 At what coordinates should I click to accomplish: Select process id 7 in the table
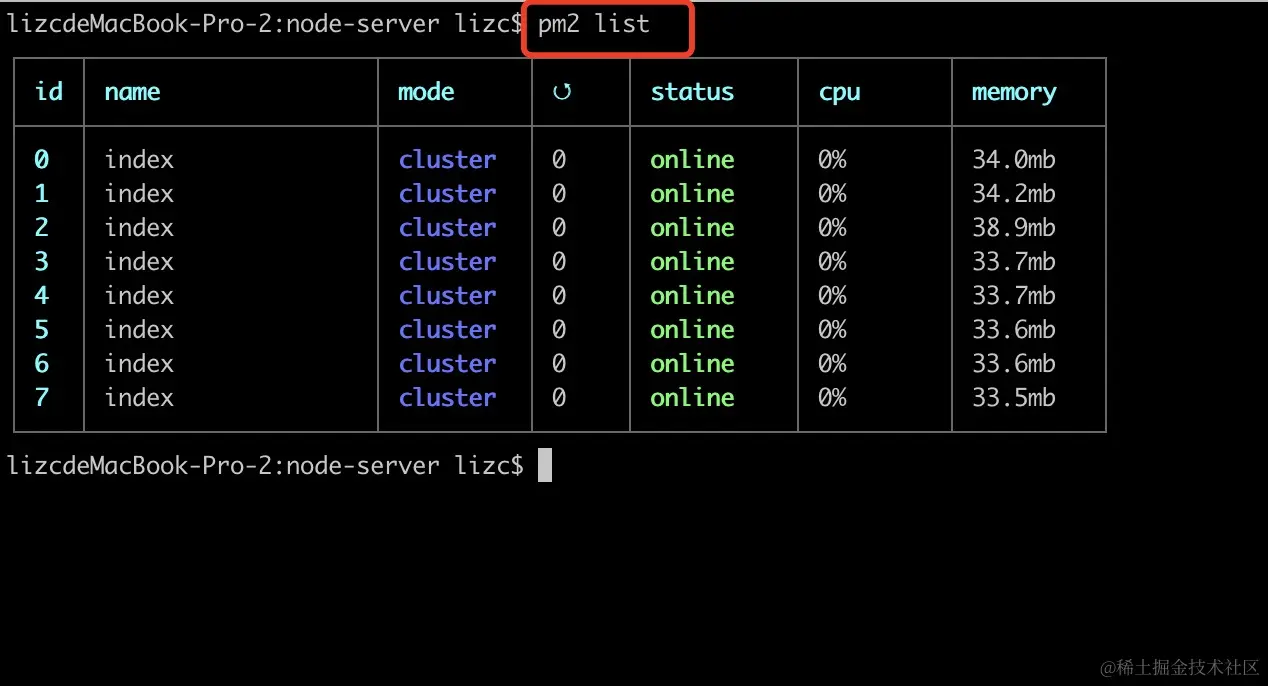tap(41, 397)
